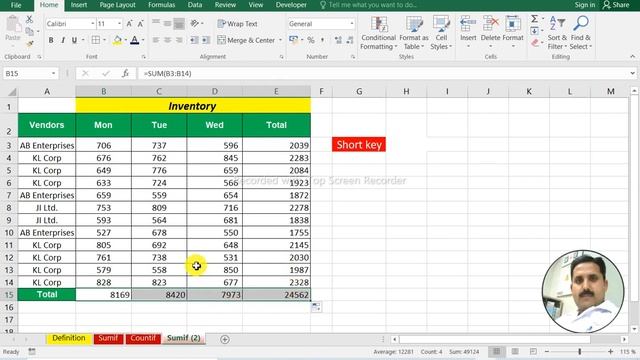
Task: Switch to Page Break Preview in status bar
Action: click(x=533, y=351)
